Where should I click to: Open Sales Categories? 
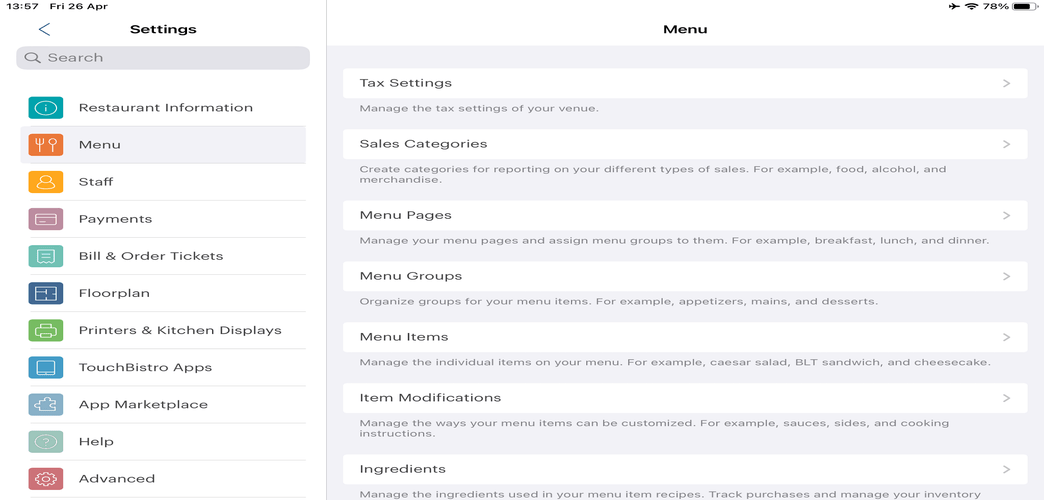coord(685,144)
